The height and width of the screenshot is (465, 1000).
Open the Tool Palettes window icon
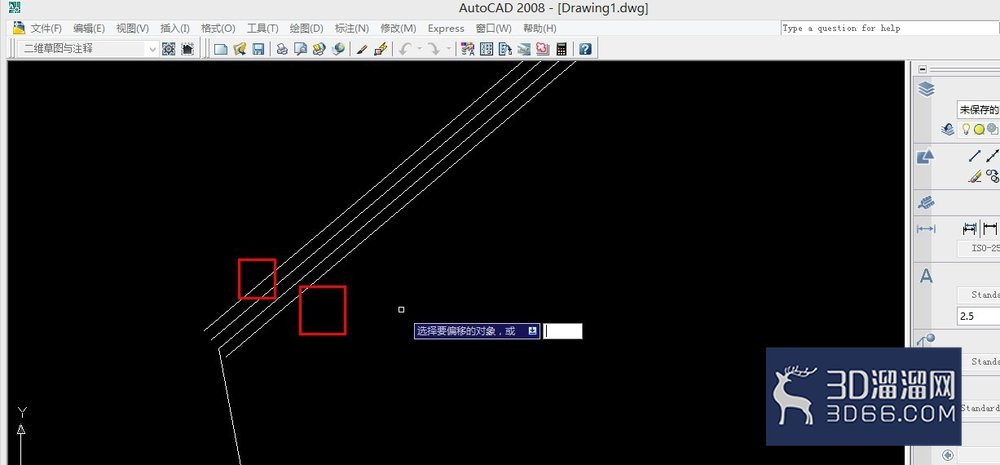[505, 49]
